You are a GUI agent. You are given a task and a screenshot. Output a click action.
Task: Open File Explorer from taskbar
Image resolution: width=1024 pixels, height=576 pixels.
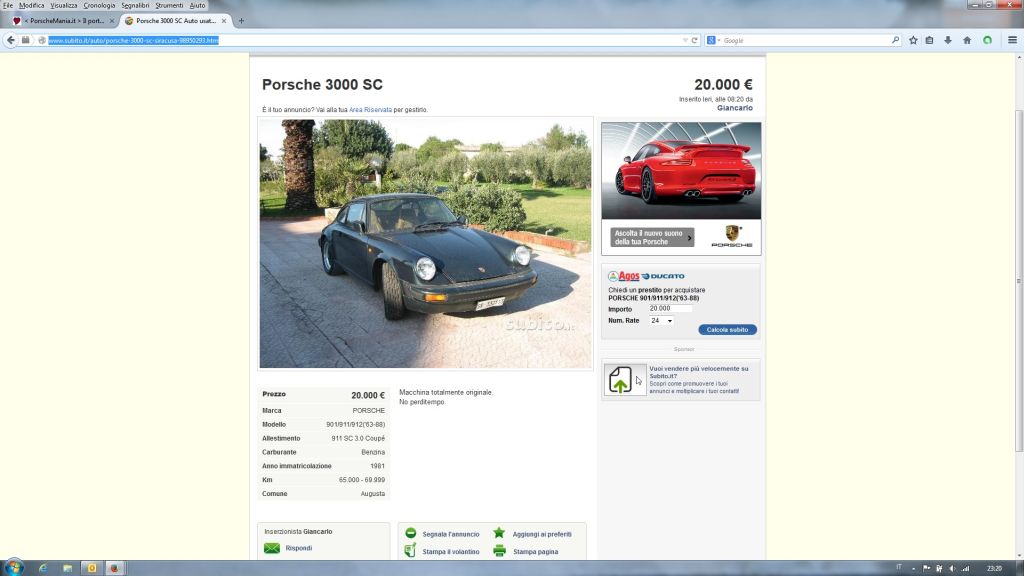point(67,568)
